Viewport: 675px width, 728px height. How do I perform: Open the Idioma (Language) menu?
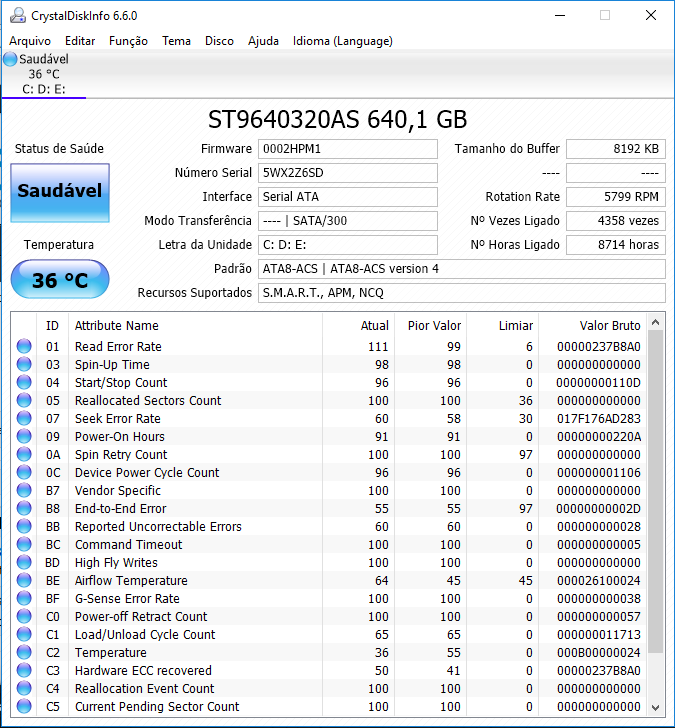click(x=342, y=41)
